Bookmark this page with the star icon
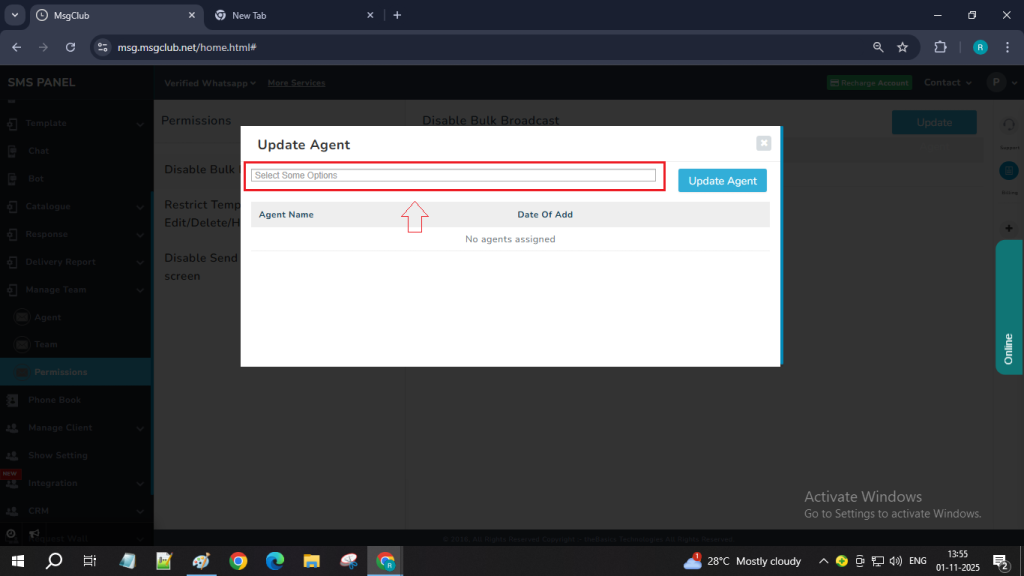1024x576 pixels. (902, 47)
